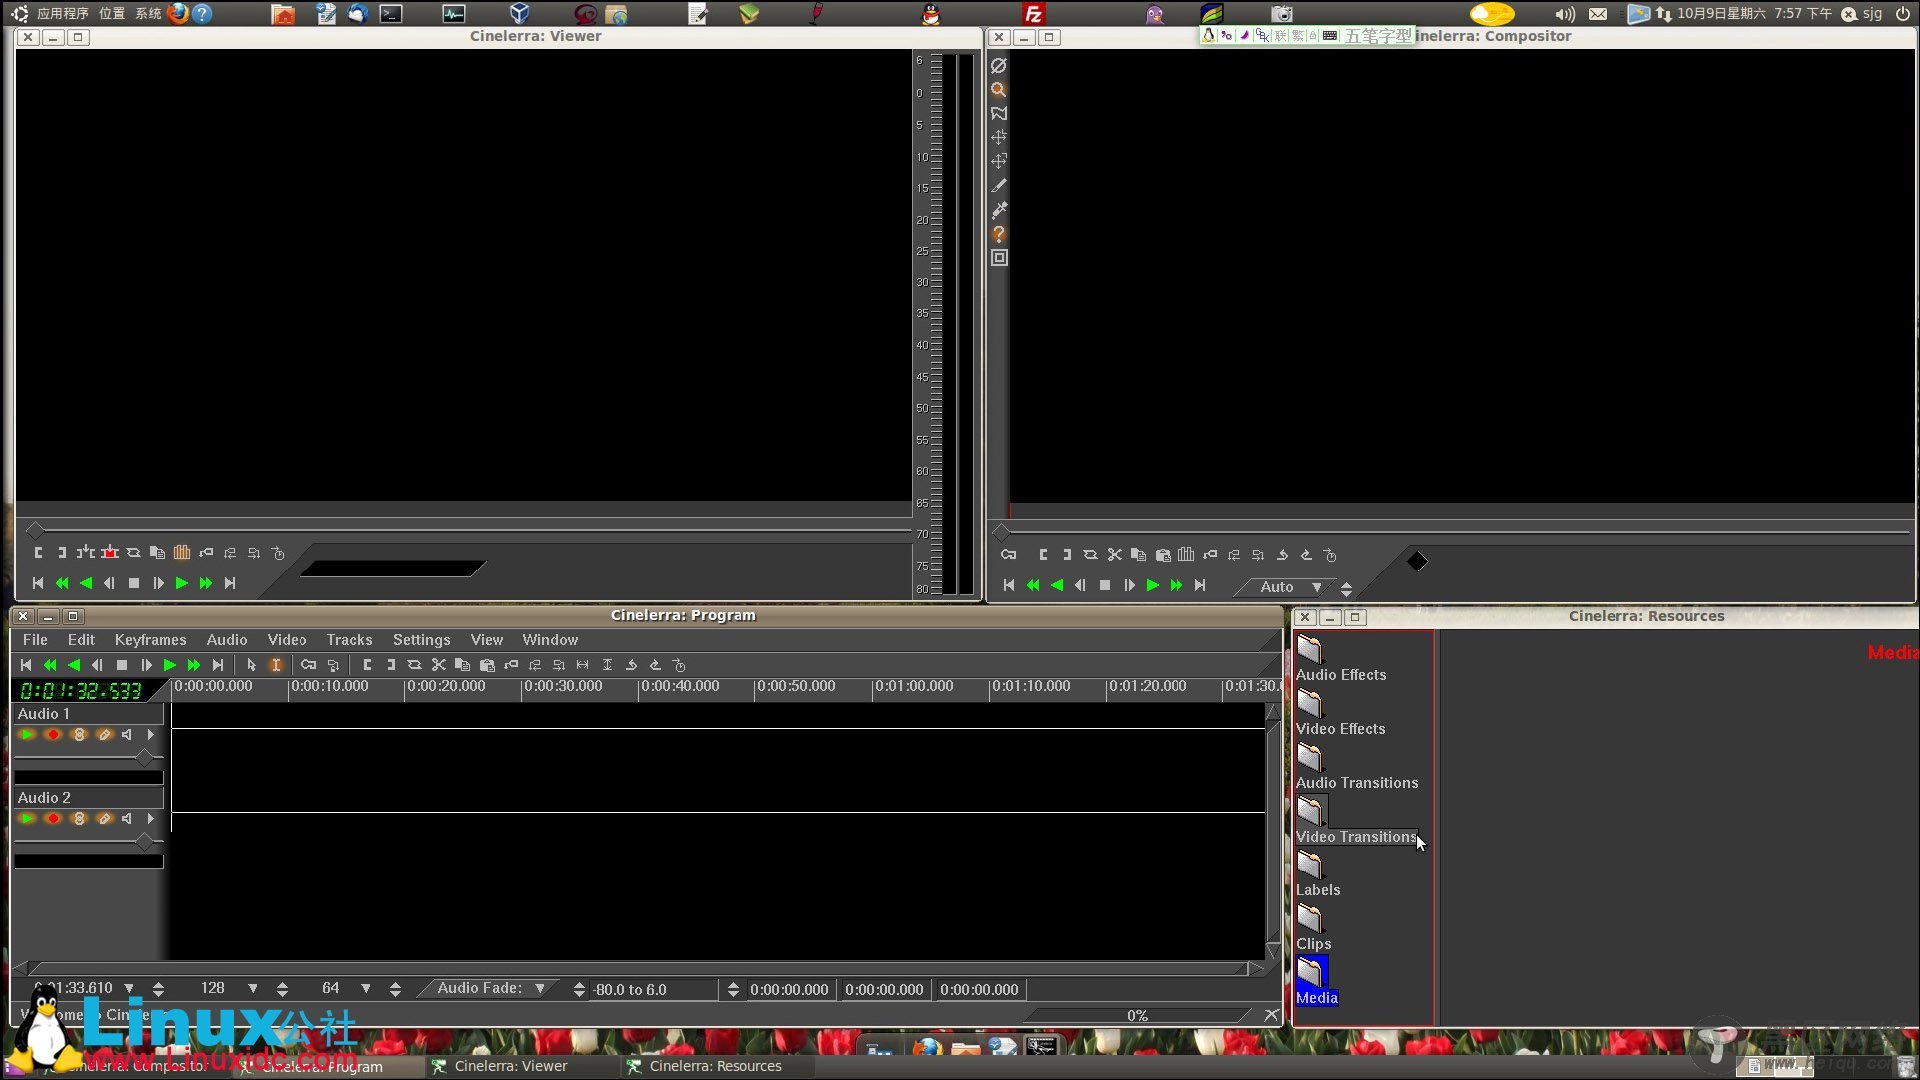Toggle play track for Audio 1
The height and width of the screenshot is (1080, 1920).
coord(27,735)
